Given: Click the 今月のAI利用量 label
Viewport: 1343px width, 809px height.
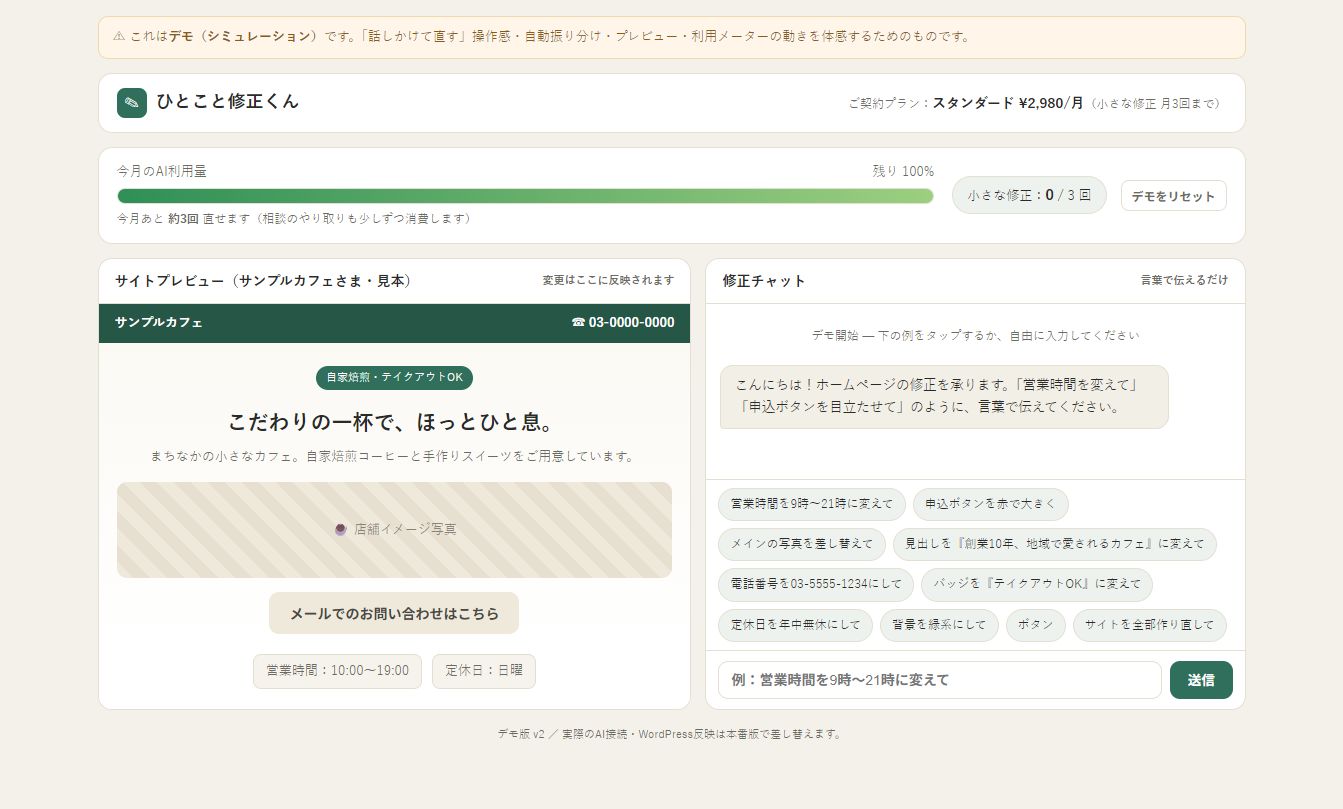Looking at the screenshot, I should pyautogui.click(x=162, y=172).
